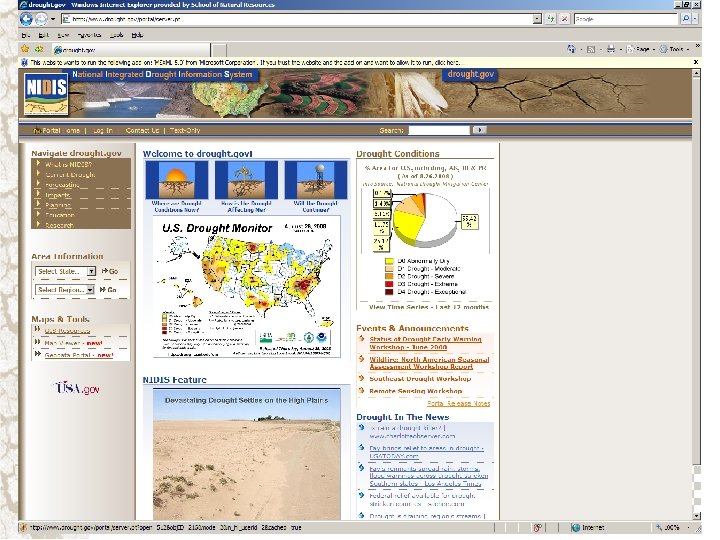Click the browser address bar
Image resolution: width=720 pixels, height=540 pixels.
click(x=302, y=19)
